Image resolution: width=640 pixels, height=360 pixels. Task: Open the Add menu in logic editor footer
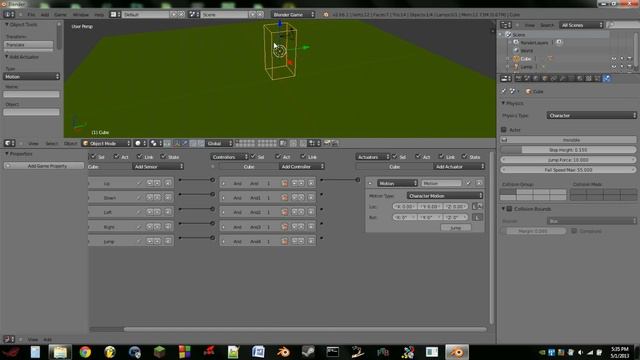(47, 339)
